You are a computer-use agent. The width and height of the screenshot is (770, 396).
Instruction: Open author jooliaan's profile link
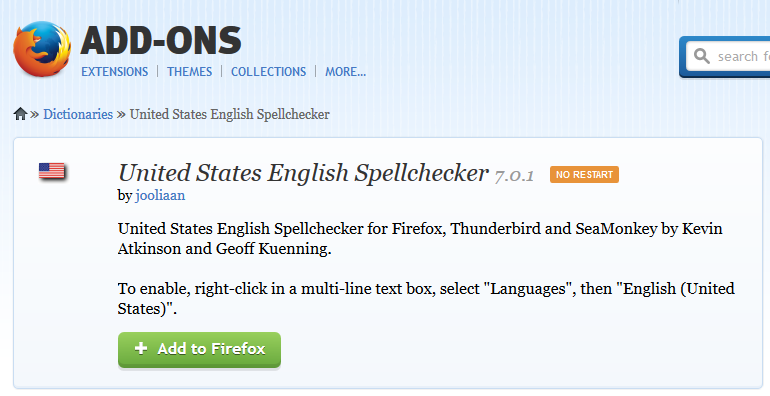click(x=160, y=196)
